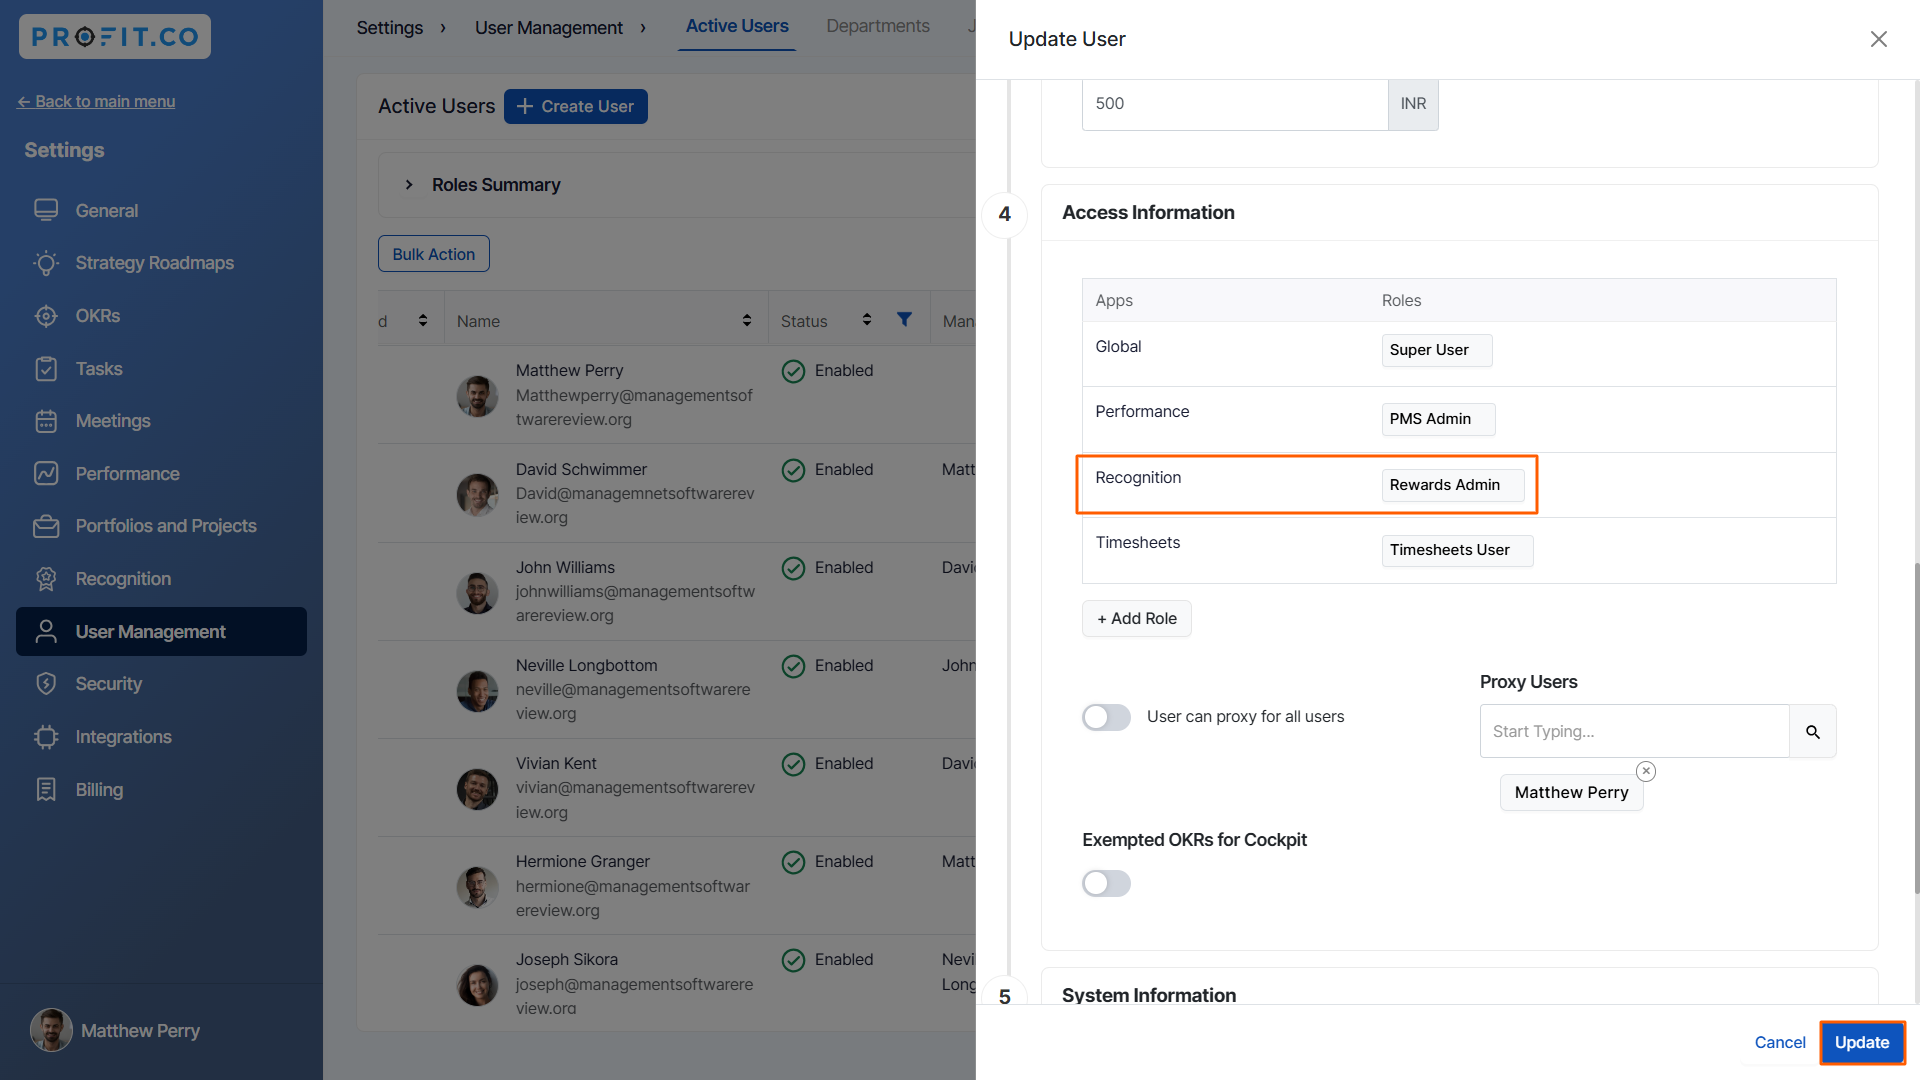Screen dimensions: 1920x1080
Task: Click the Security shield icon
Action: point(46,684)
